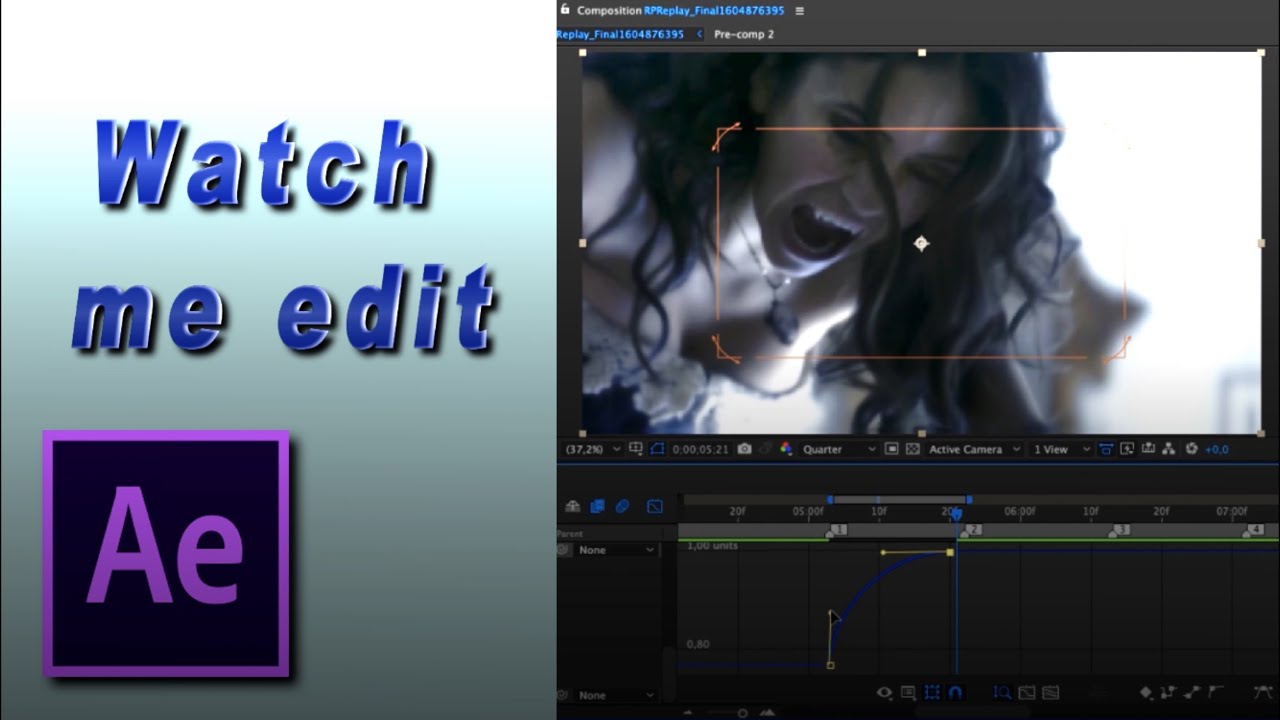Click the eye icon to choose shown properties
Image resolution: width=1280 pixels, height=720 pixels.
885,692
